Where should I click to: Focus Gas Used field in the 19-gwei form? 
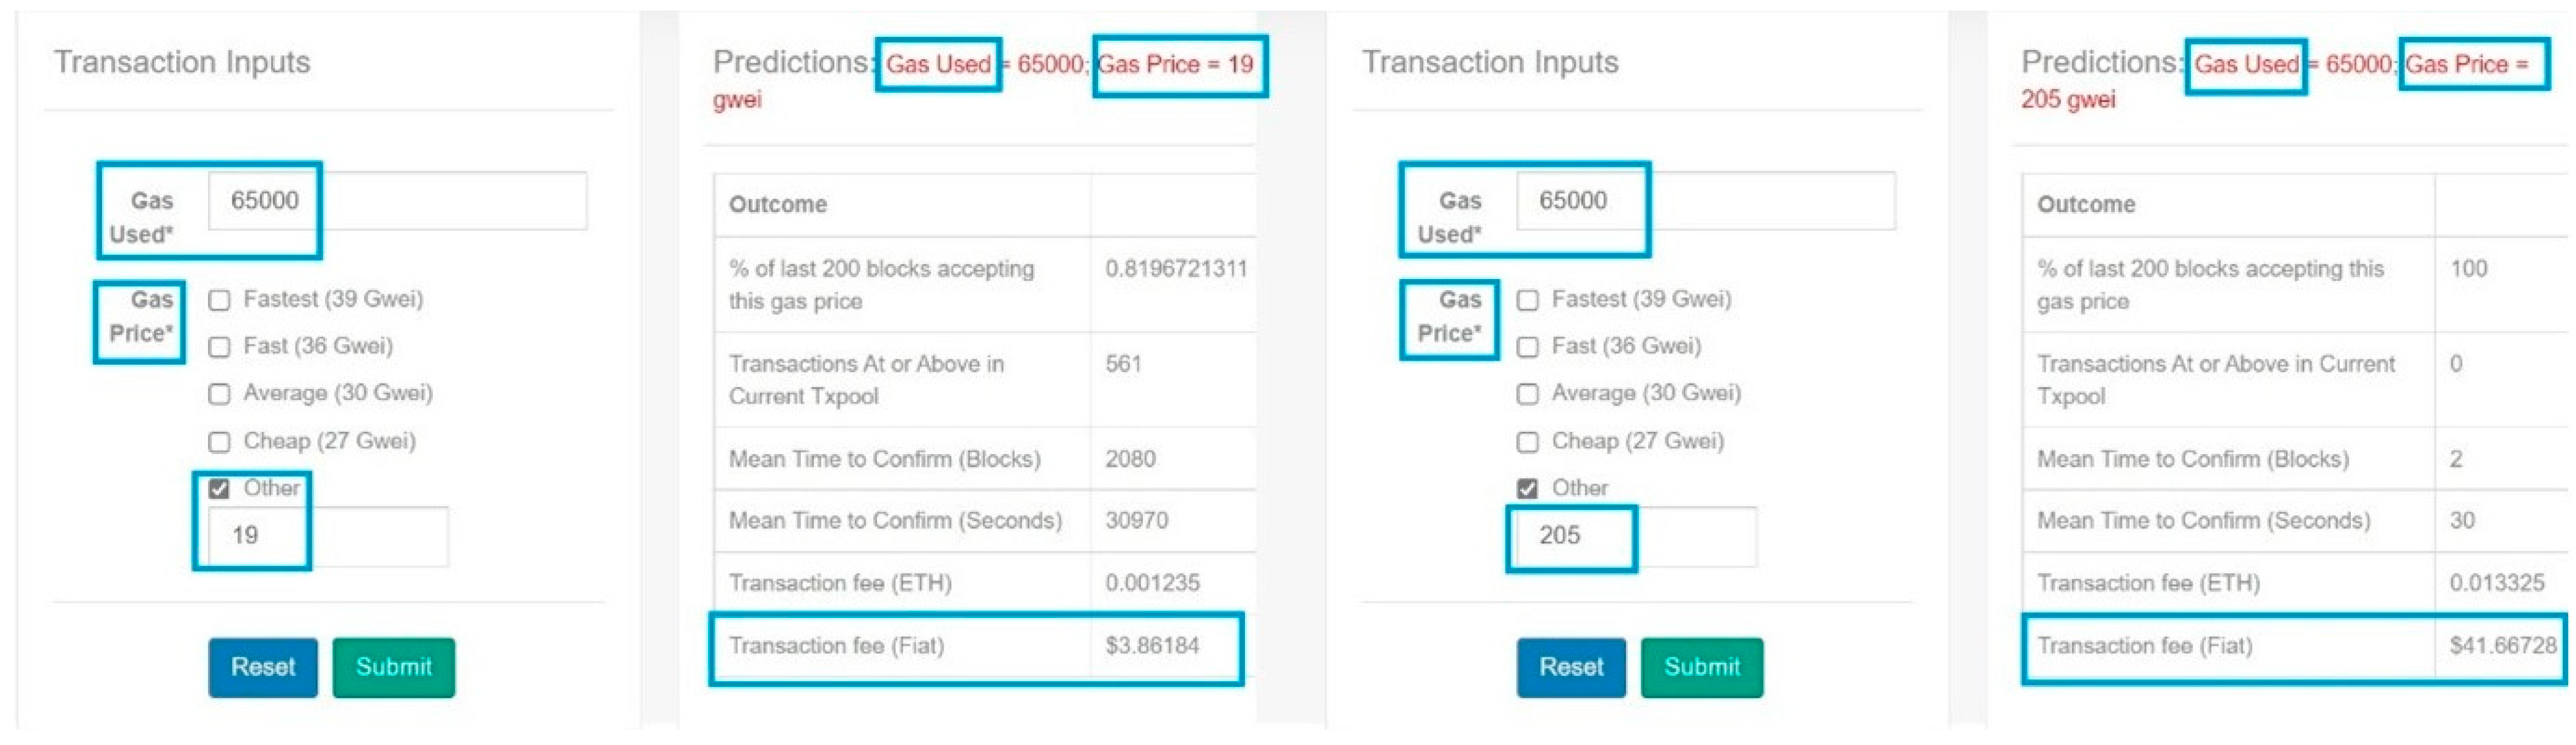click(396, 201)
